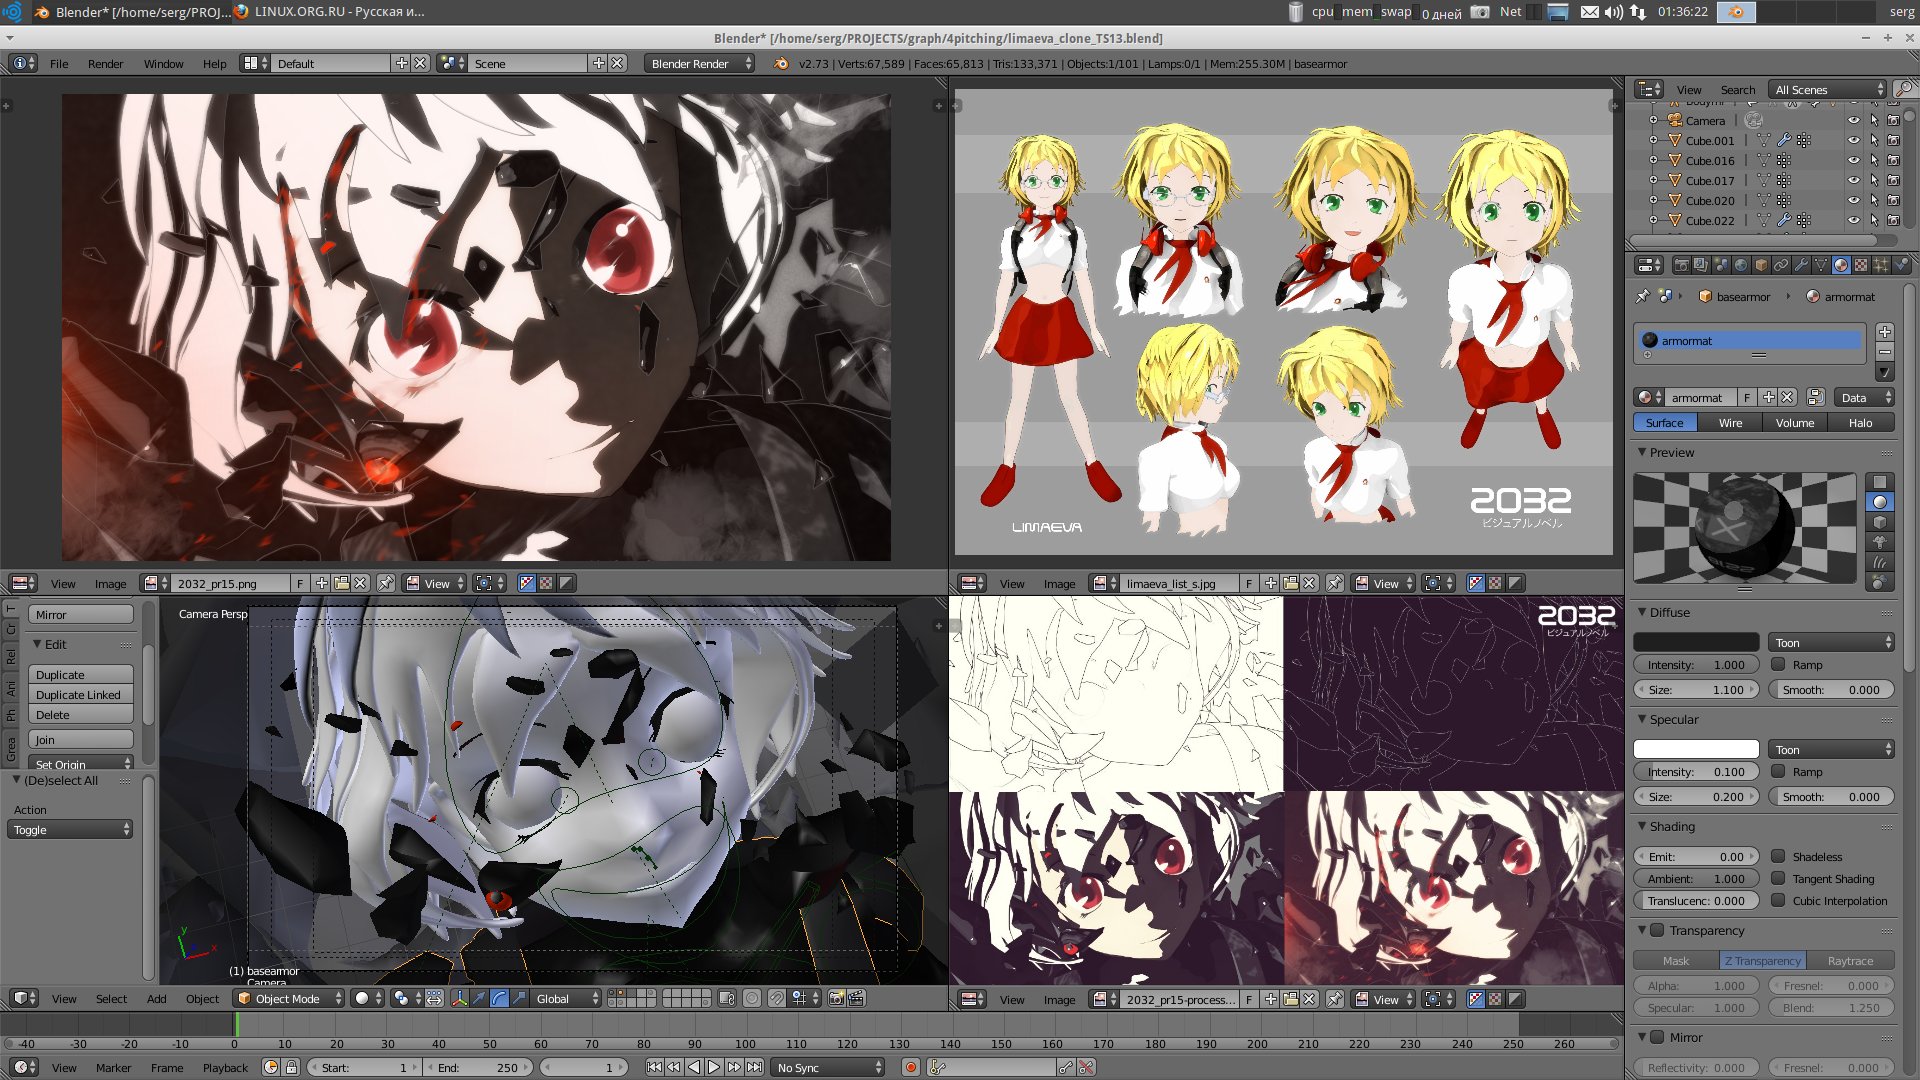Select the rotate manipulator arc icon

(499, 999)
